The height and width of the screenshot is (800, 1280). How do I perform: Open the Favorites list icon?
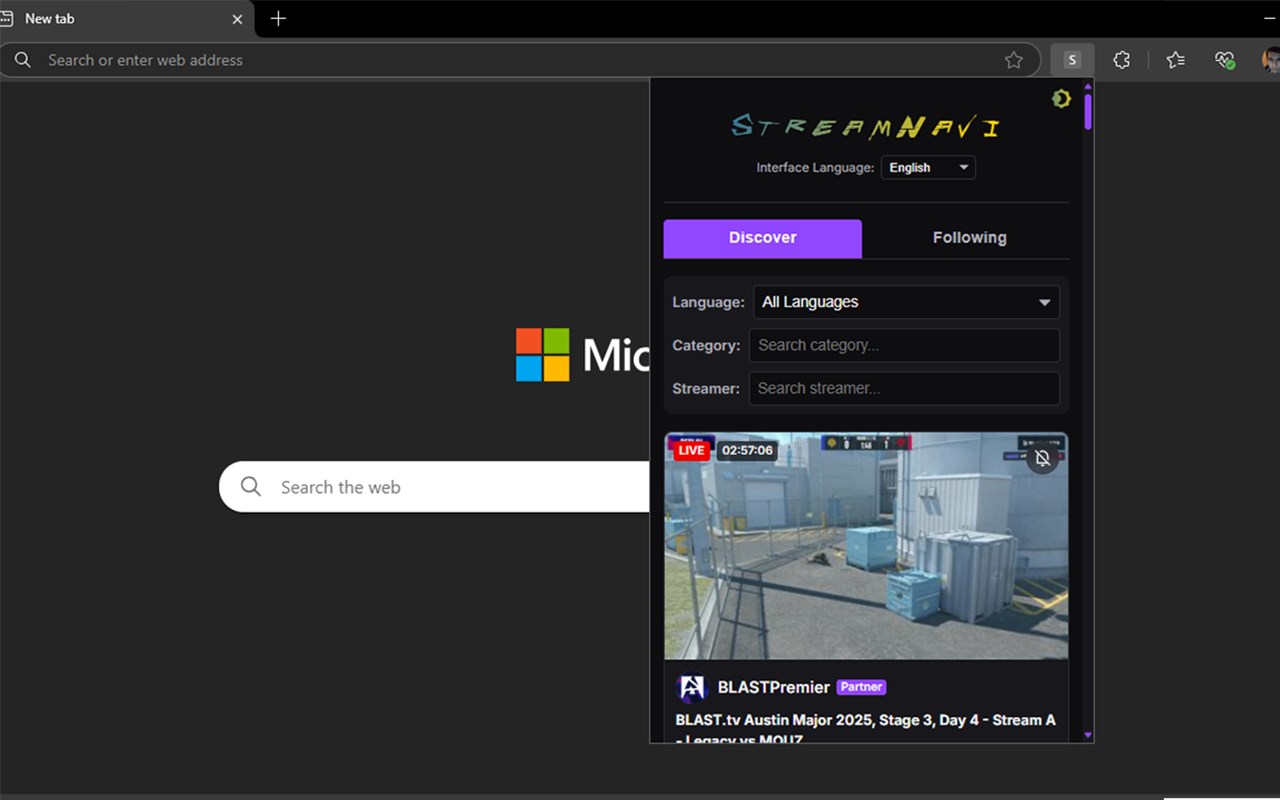[1176, 60]
